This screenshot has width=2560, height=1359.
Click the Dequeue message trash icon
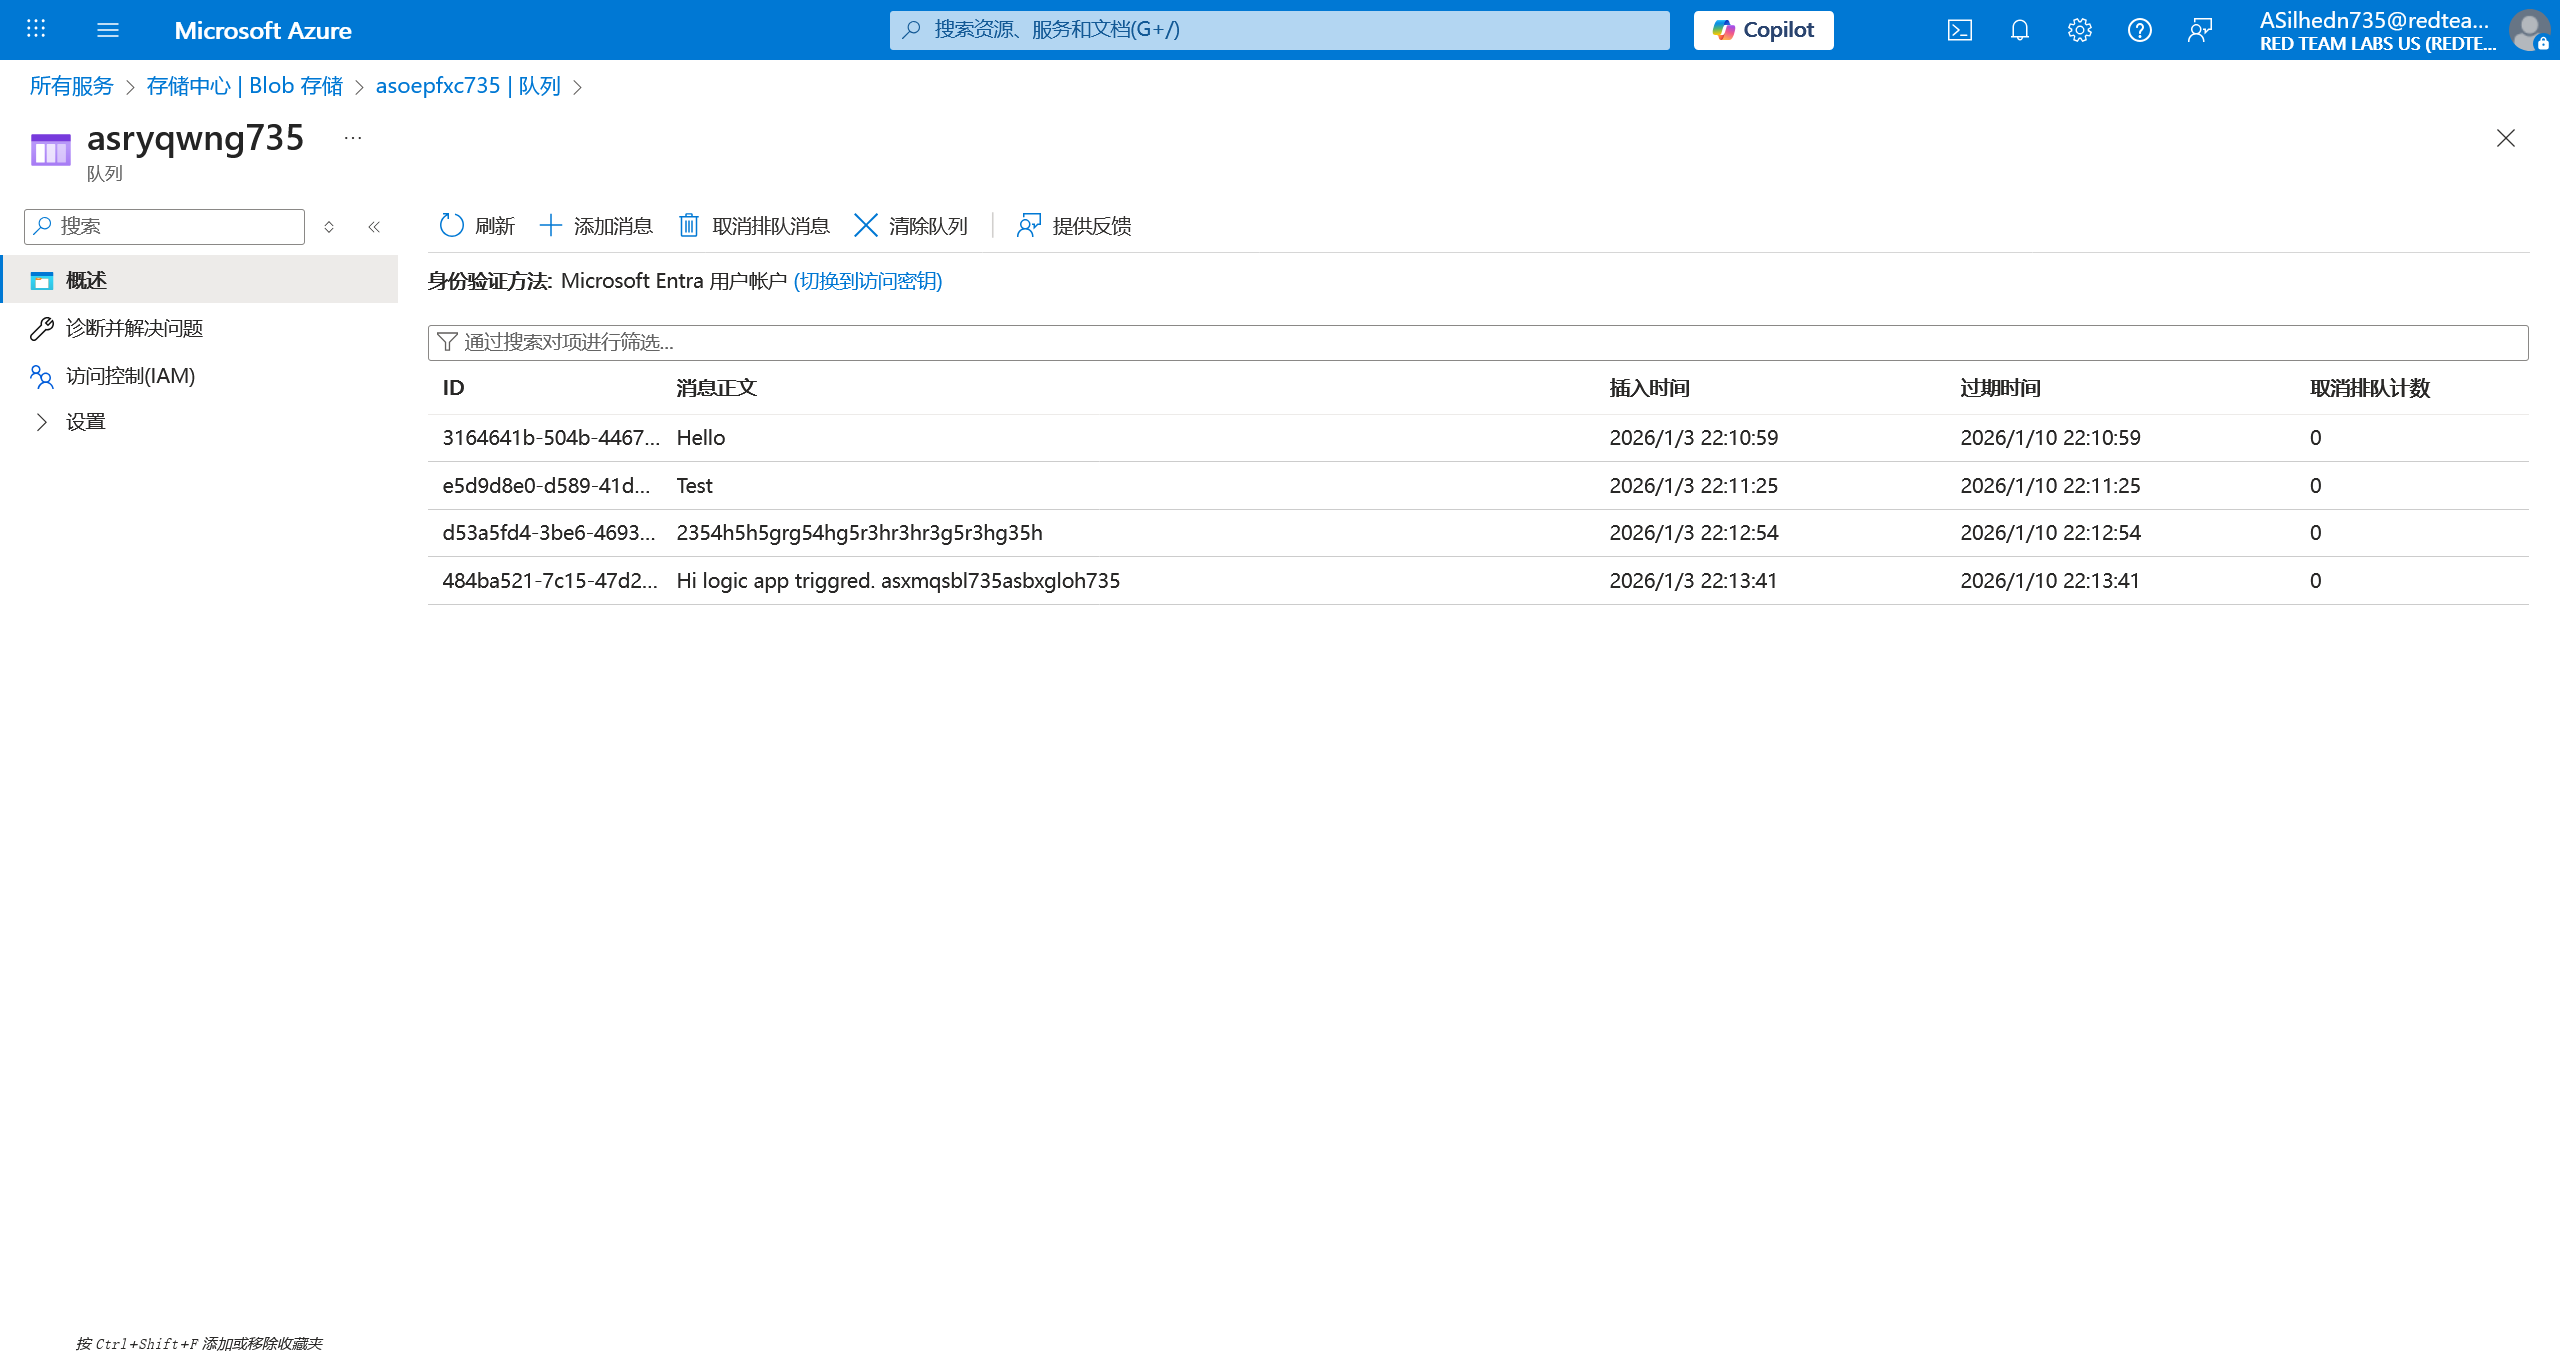coord(689,226)
